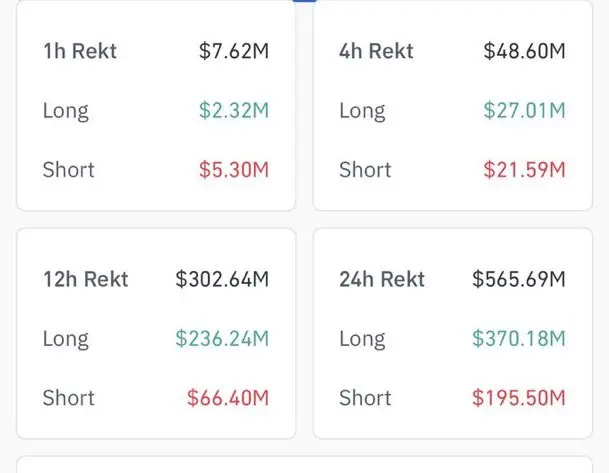609x473 pixels.
Task: Click the 1h Rekt card title
Action: pyautogui.click(x=80, y=51)
